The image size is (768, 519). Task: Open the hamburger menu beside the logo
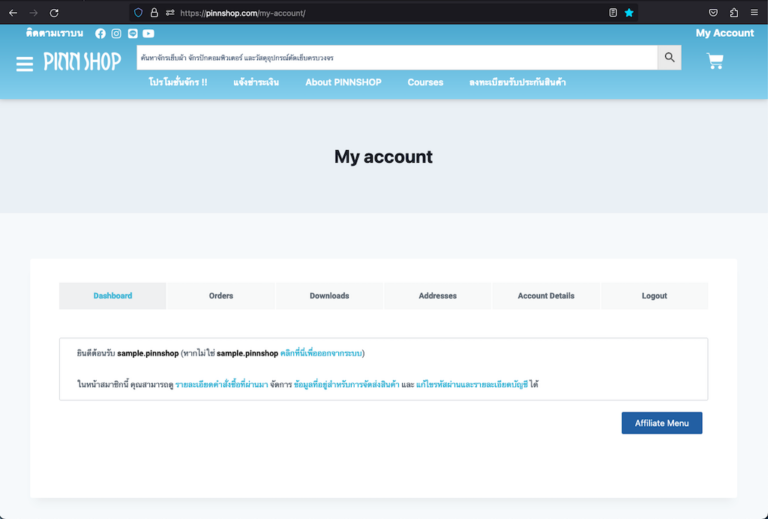[25, 63]
